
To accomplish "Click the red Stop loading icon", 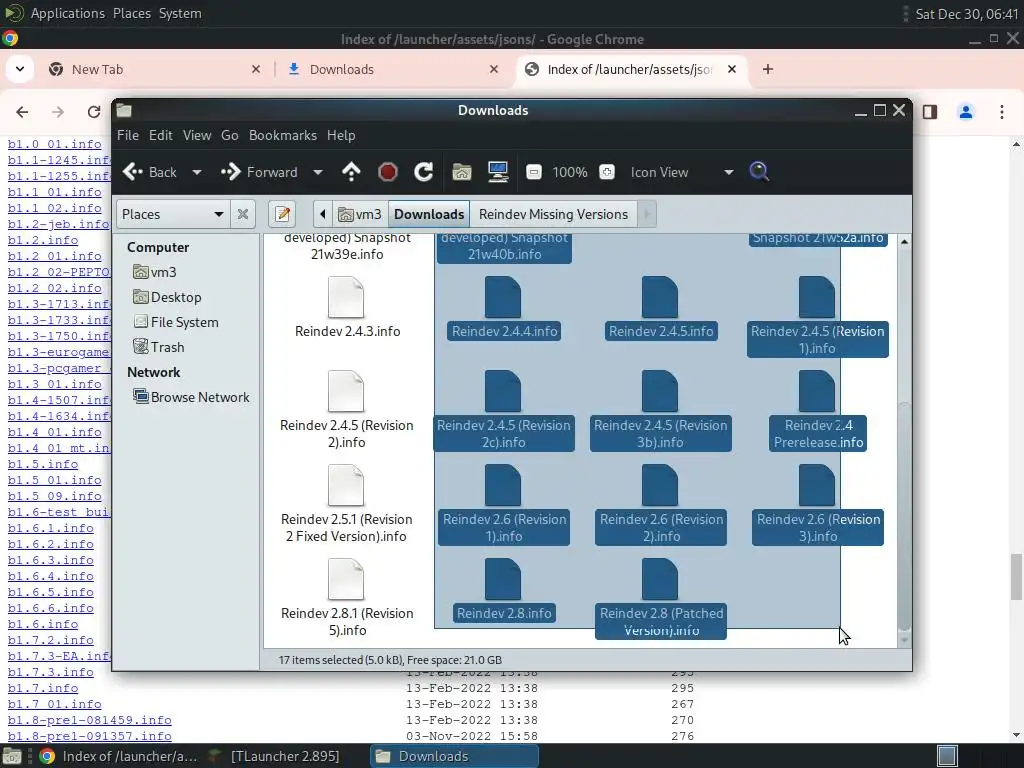I will coord(388,172).
